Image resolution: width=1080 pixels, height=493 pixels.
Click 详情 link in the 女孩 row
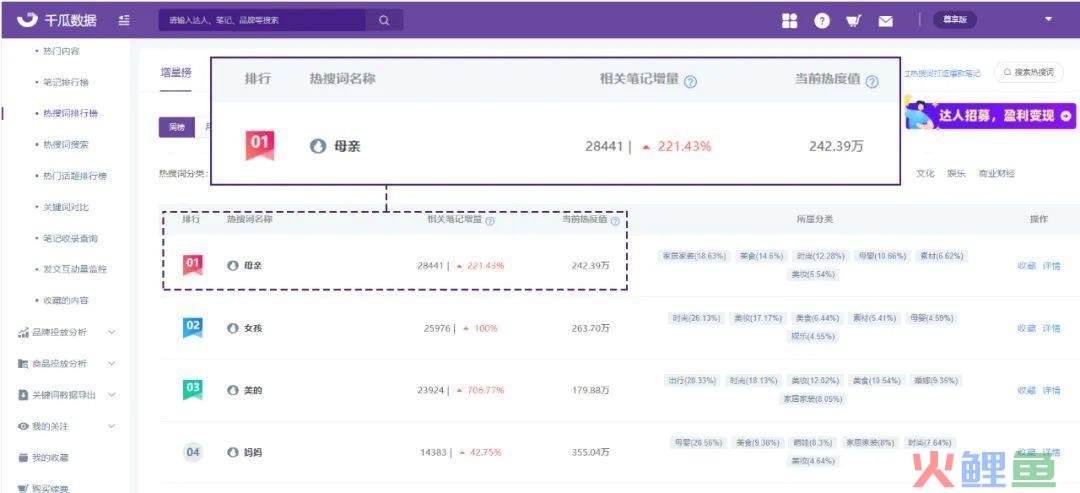click(1051, 328)
